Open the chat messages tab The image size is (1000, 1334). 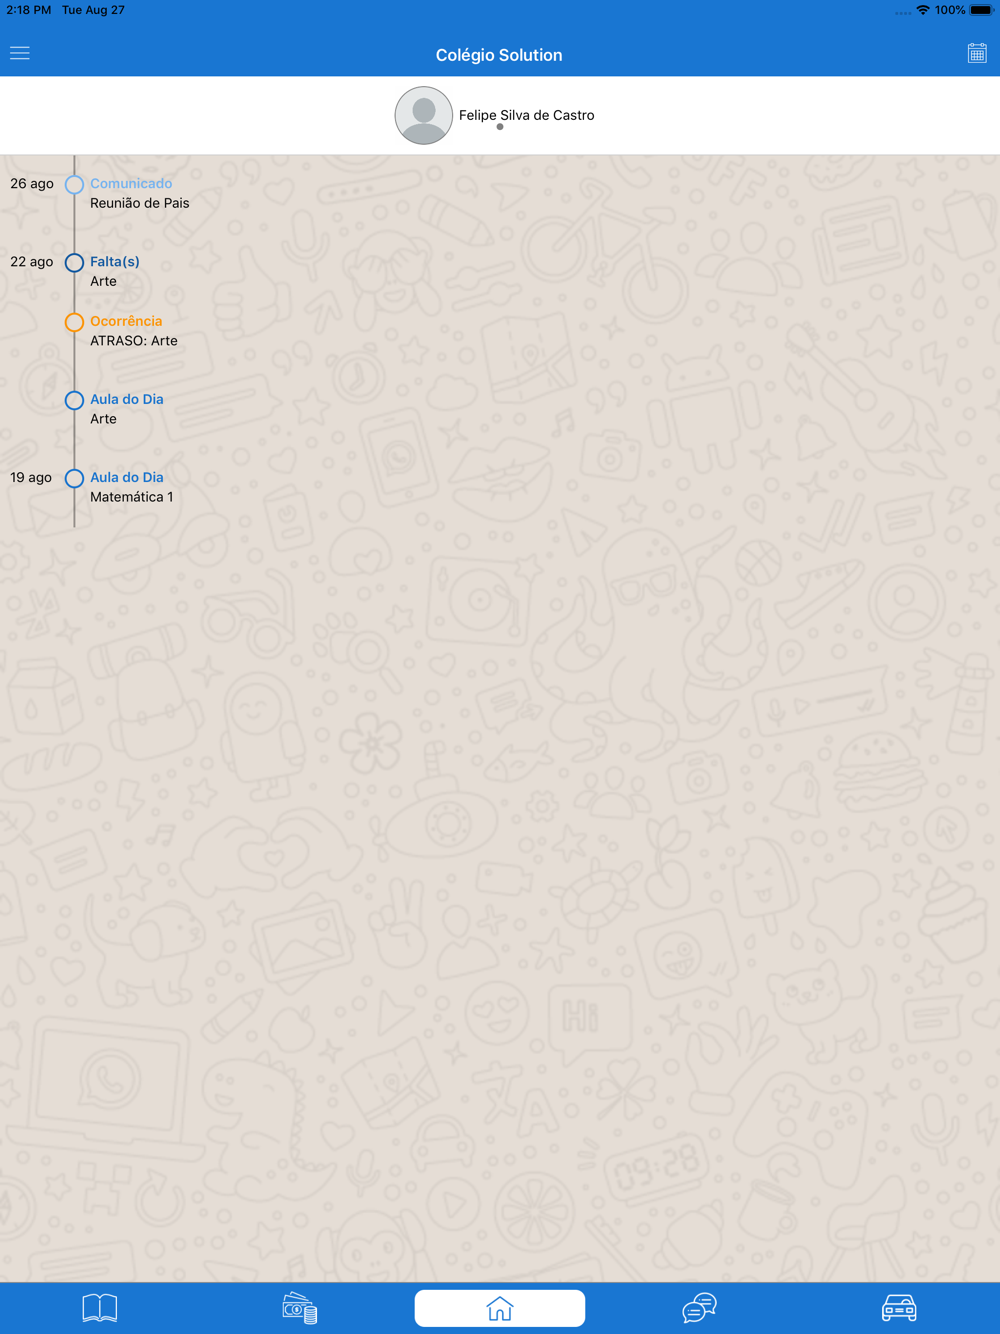[x=700, y=1308]
